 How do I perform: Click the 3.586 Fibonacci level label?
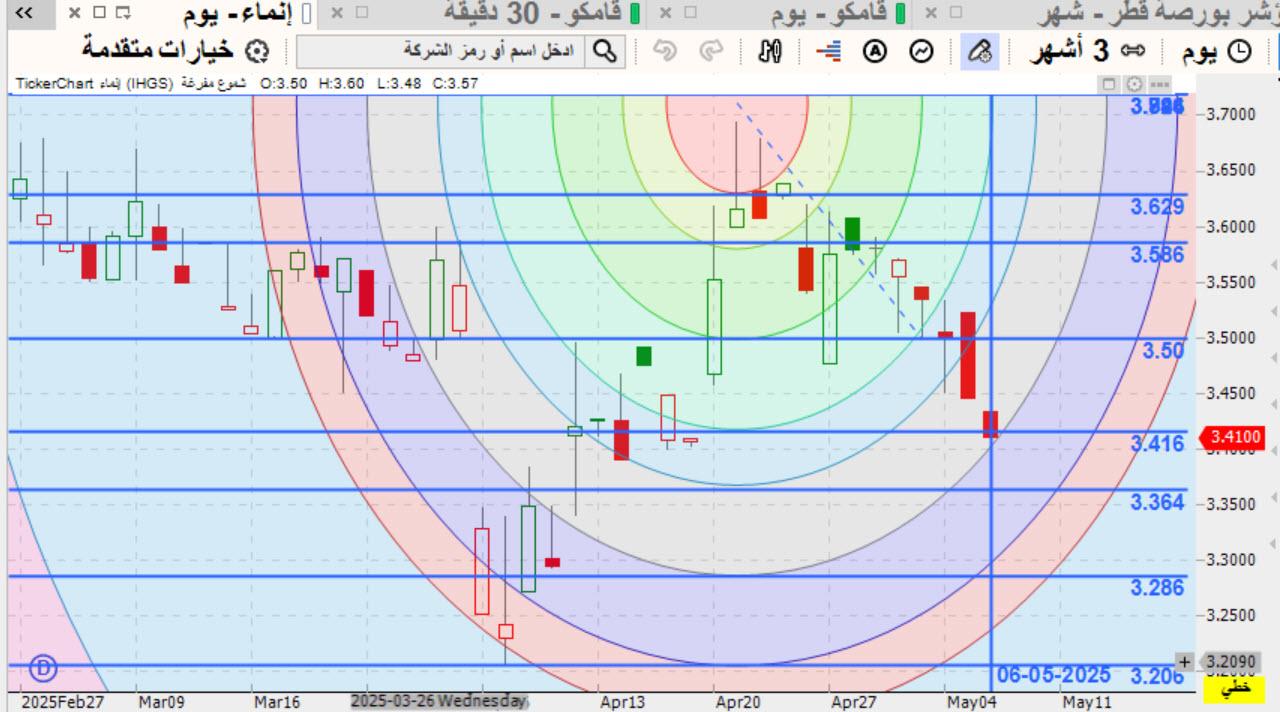[x=1157, y=255]
